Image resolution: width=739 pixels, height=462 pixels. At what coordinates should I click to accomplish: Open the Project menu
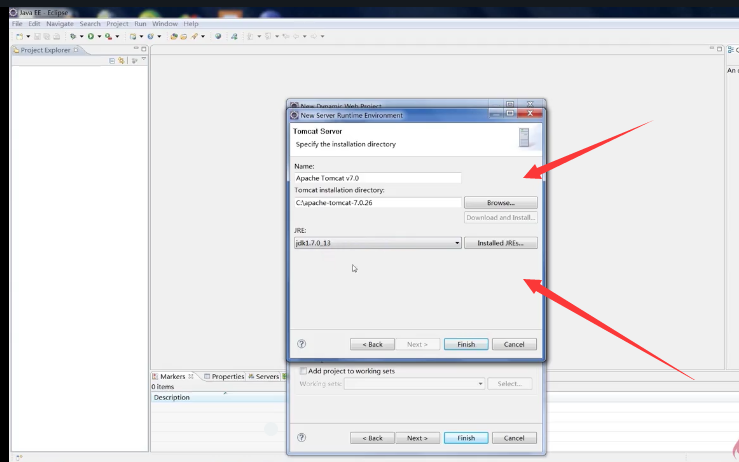click(x=117, y=24)
